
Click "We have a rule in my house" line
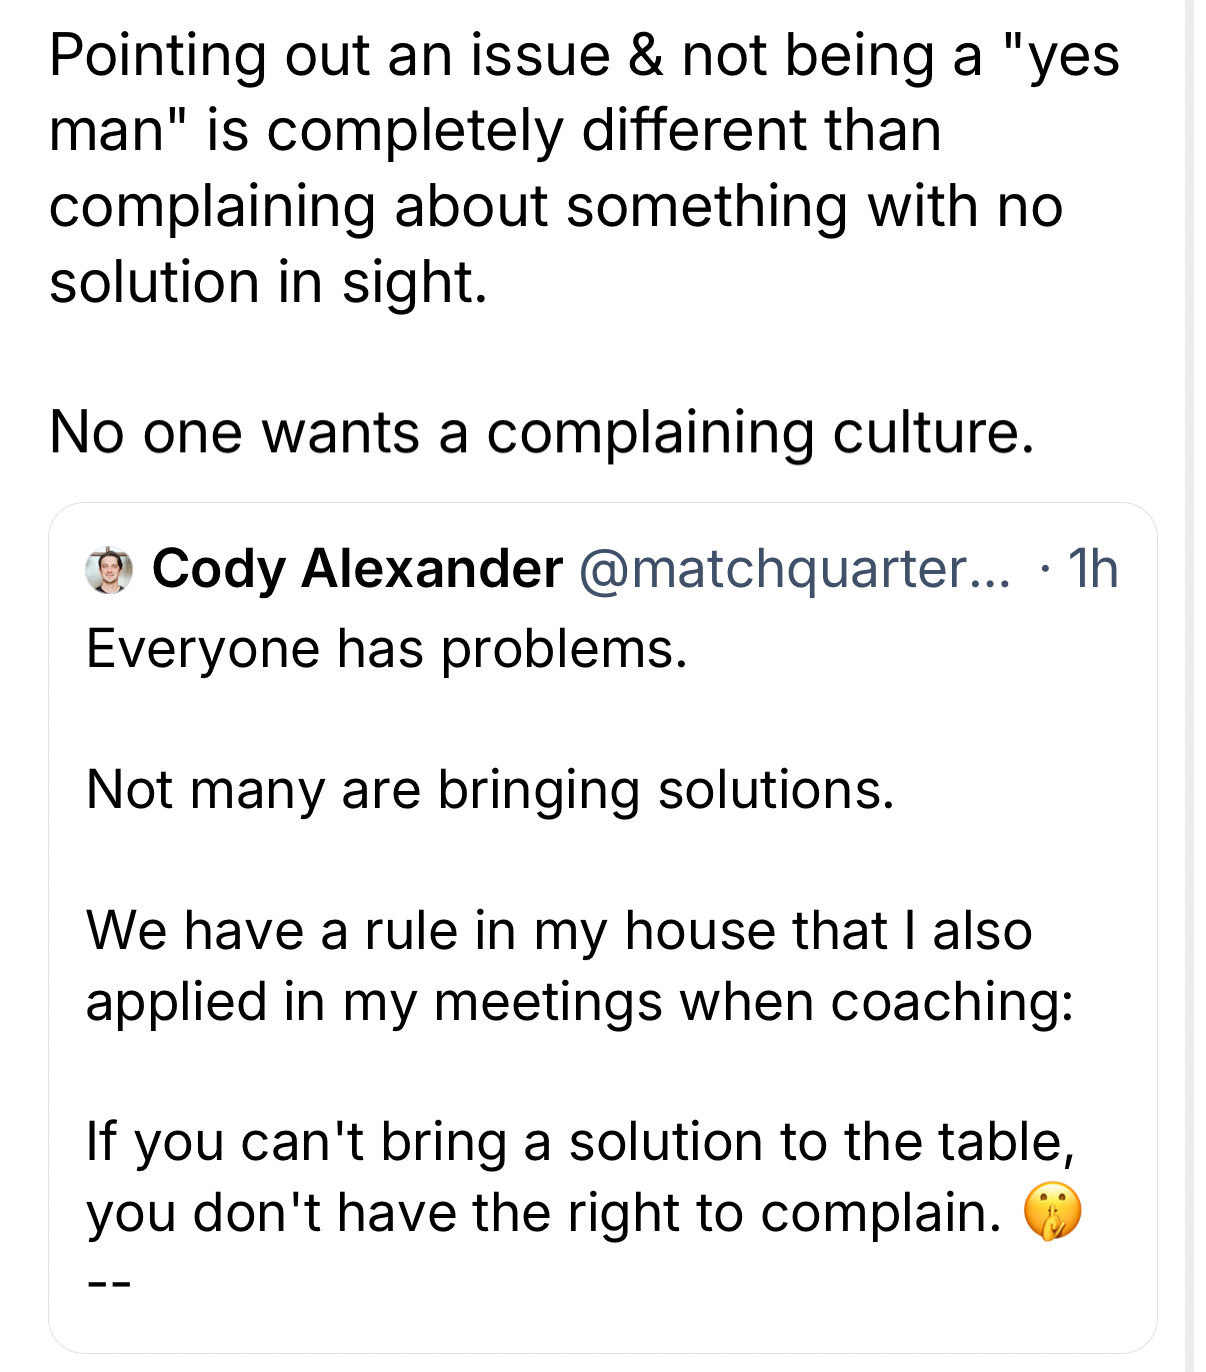pyautogui.click(x=559, y=931)
